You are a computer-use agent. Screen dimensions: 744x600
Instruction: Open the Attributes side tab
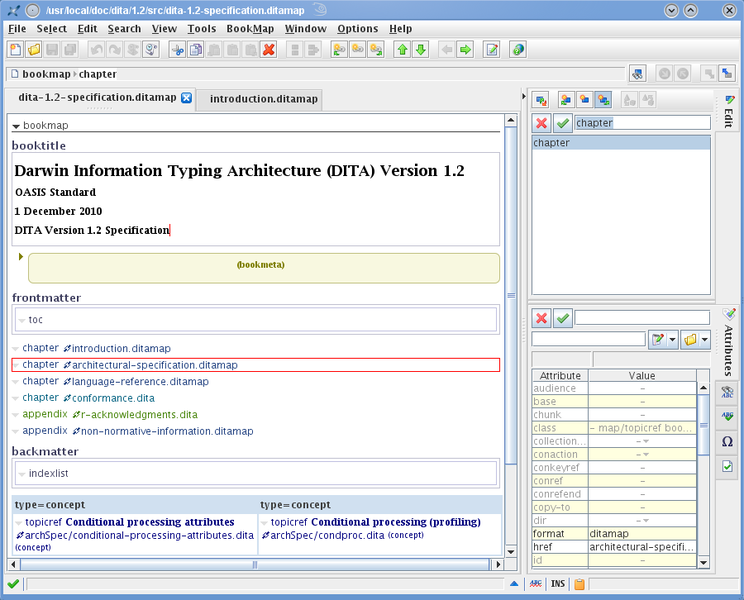(x=728, y=343)
